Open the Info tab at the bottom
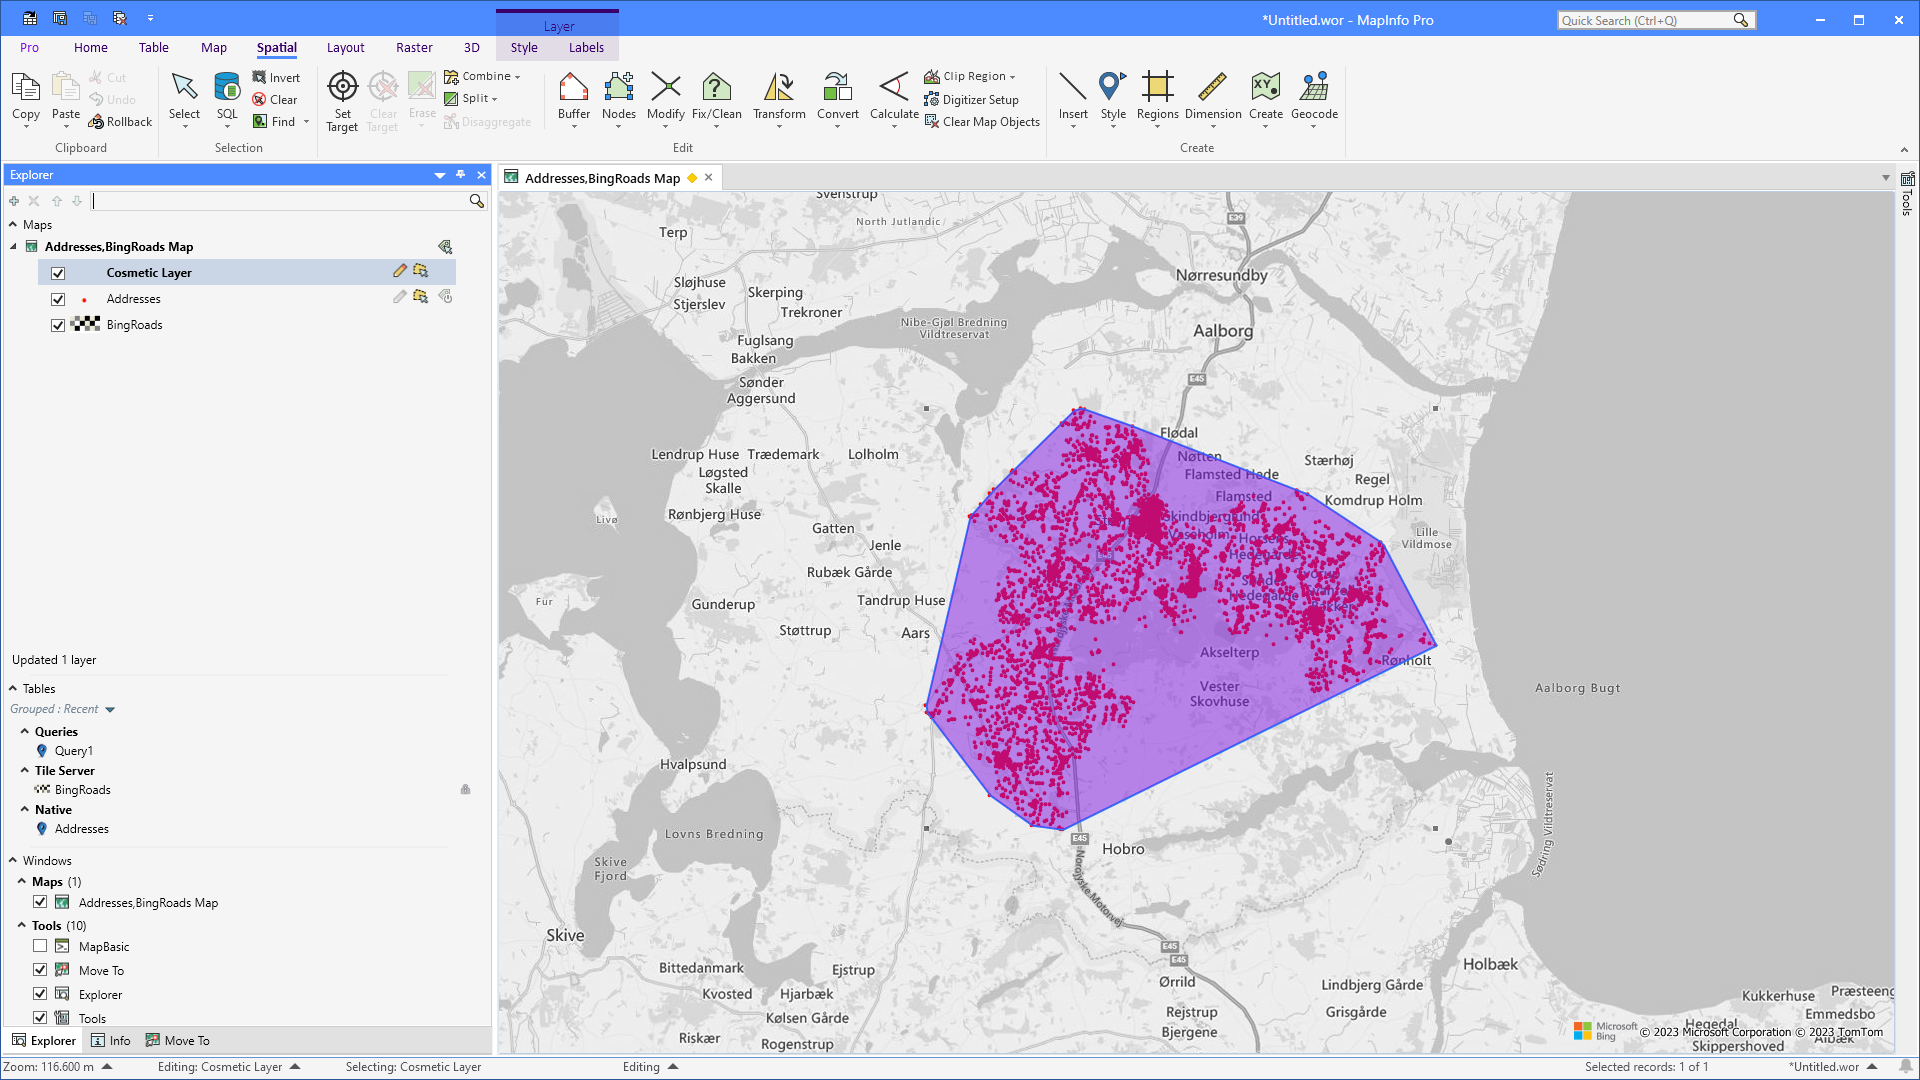This screenshot has height=1080, width=1920. [110, 1040]
